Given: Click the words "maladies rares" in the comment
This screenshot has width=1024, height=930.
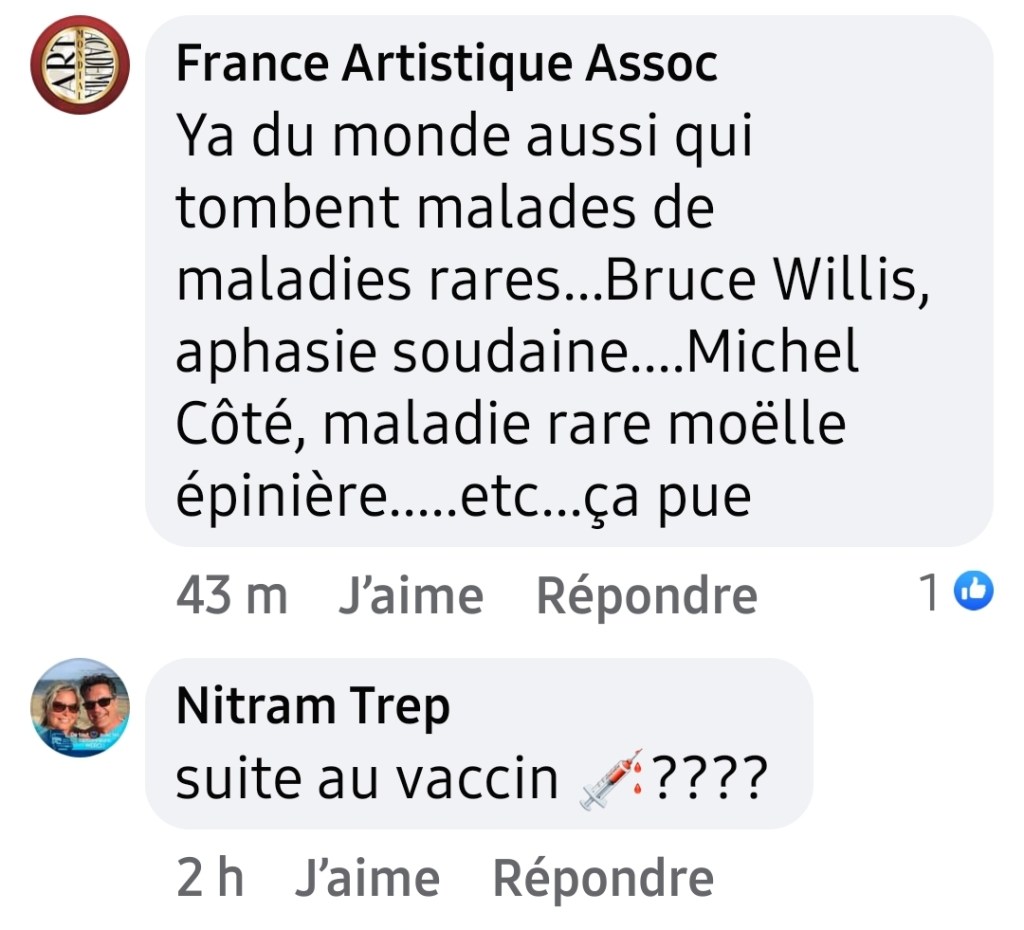Looking at the screenshot, I should click(x=368, y=282).
